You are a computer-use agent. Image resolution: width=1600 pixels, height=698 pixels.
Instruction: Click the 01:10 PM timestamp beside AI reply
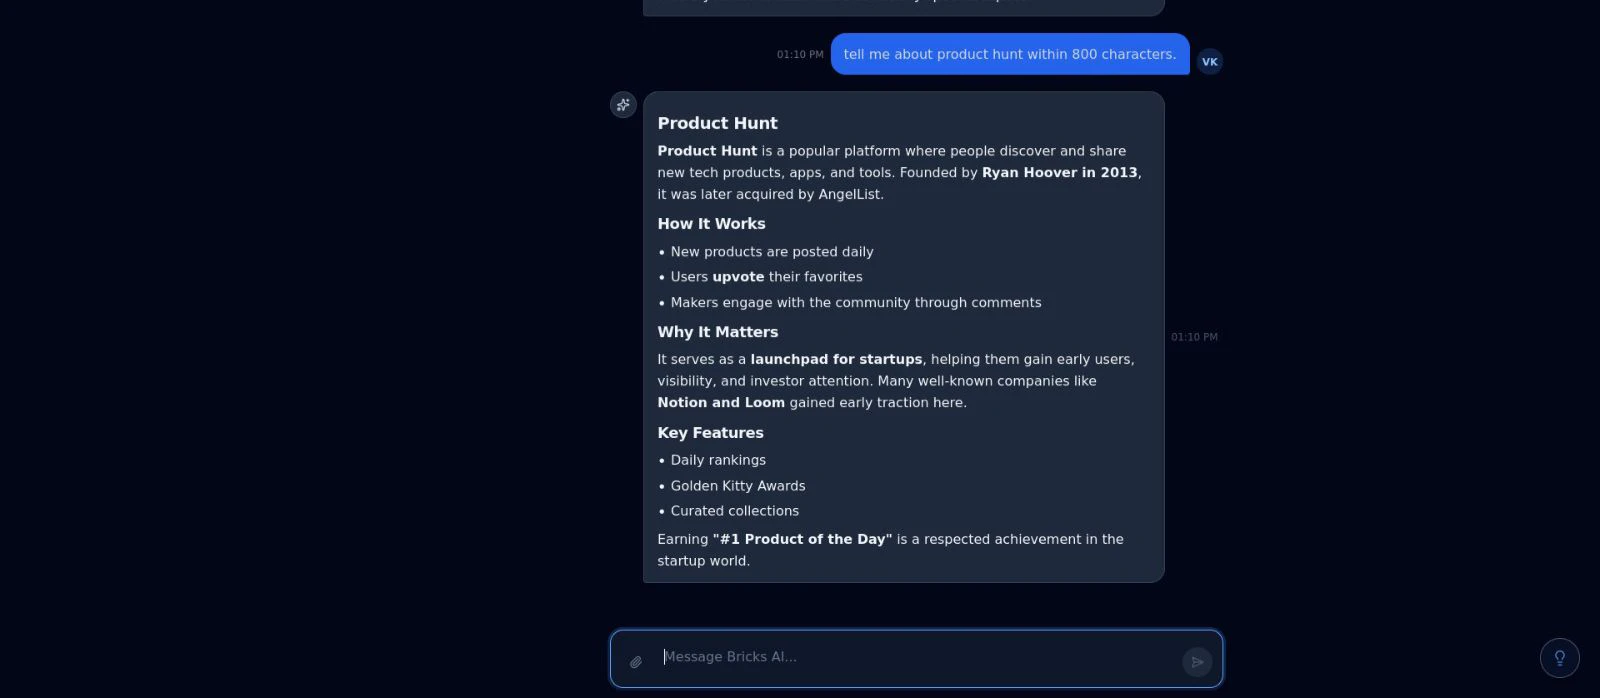click(x=1194, y=337)
